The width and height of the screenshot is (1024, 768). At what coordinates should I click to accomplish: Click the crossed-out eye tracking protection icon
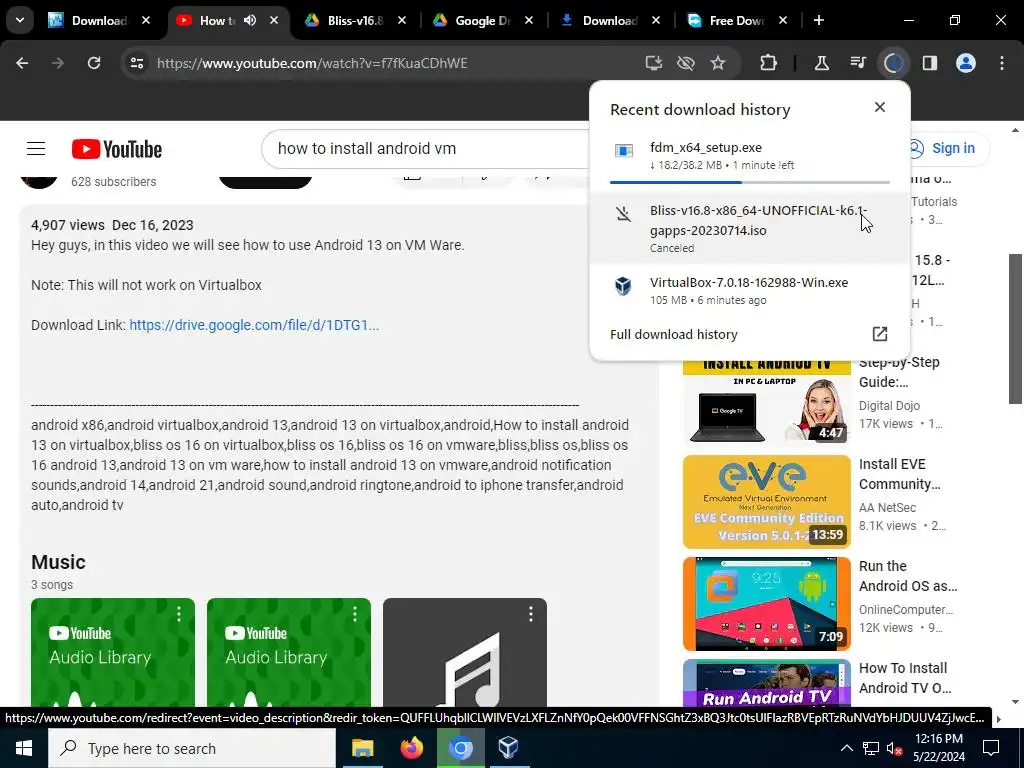point(686,63)
